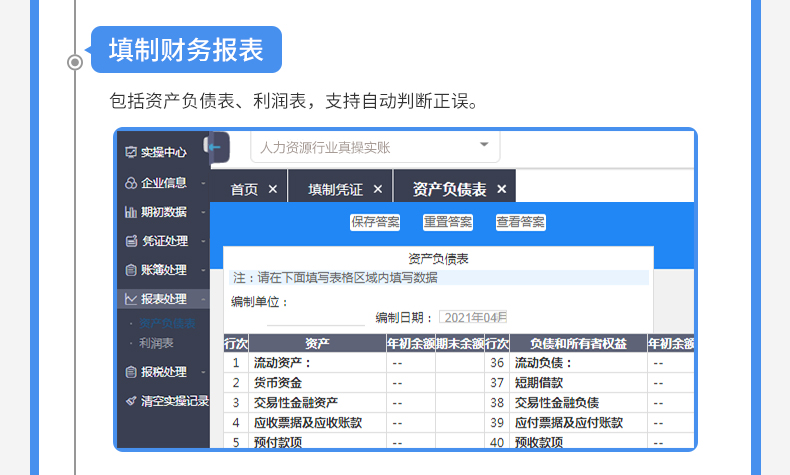
Task: Close the 资产负债表 tab
Action: tap(501, 189)
